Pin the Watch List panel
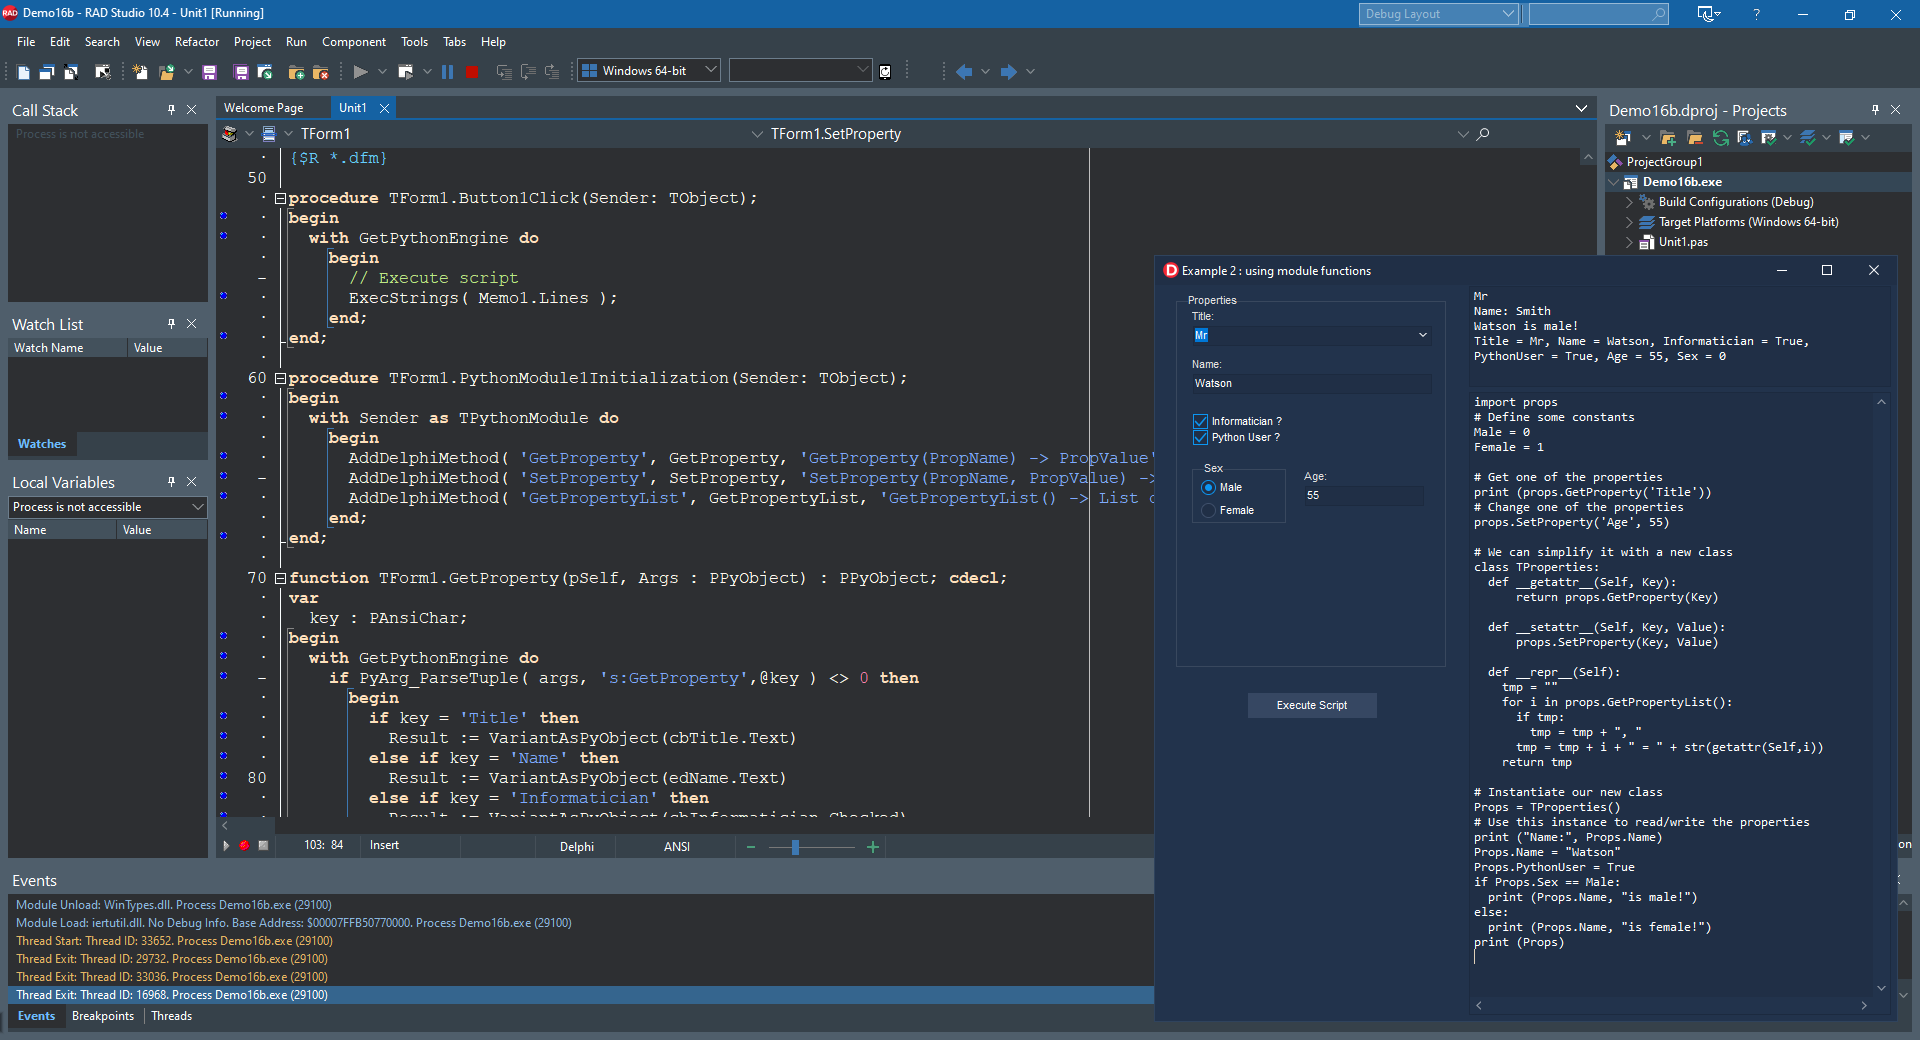1920x1040 pixels. pyautogui.click(x=171, y=324)
